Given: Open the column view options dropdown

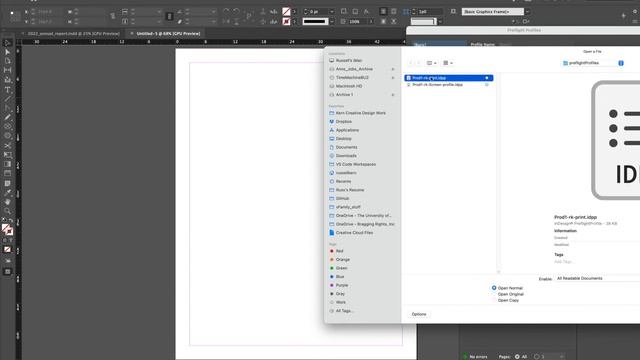Looking at the screenshot, I should click(x=431, y=63).
